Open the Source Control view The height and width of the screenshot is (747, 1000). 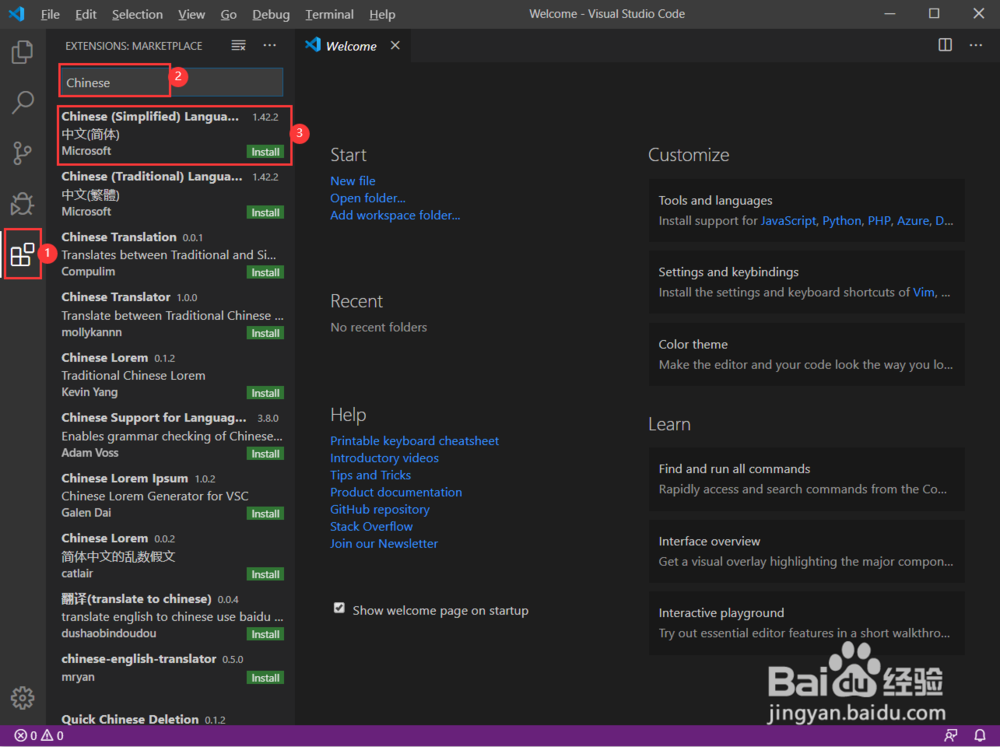(22, 153)
